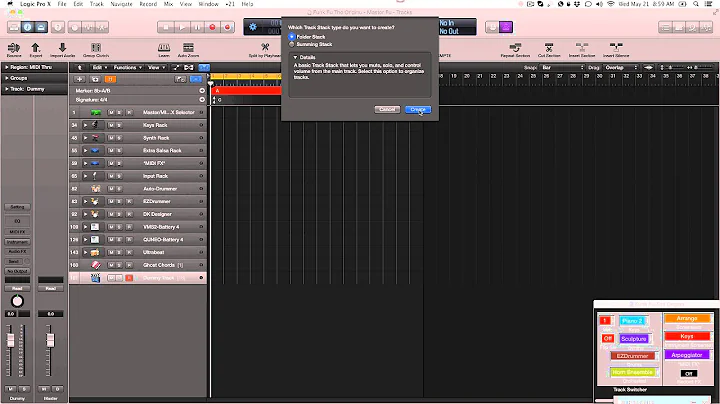Screen dimensions: 720x404
Task: Click the Create button in dialog
Action: (418, 109)
